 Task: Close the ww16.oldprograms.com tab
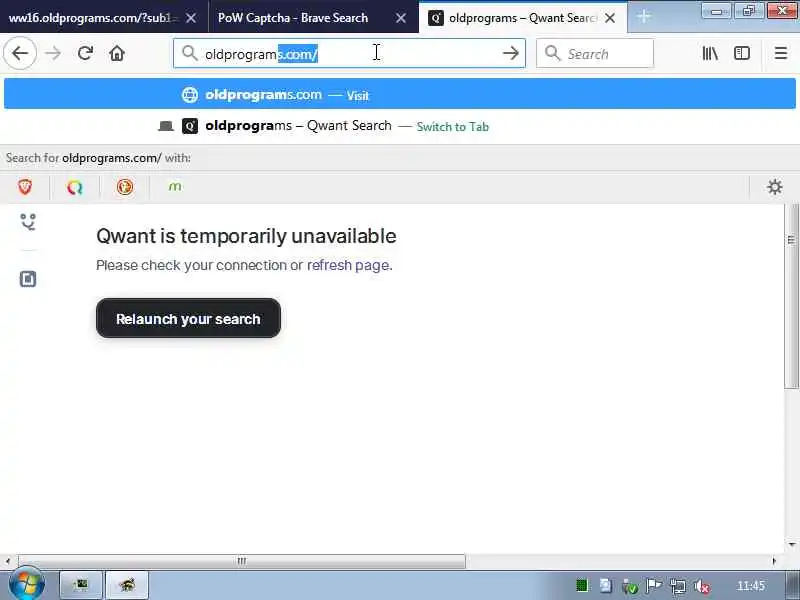[x=191, y=18]
